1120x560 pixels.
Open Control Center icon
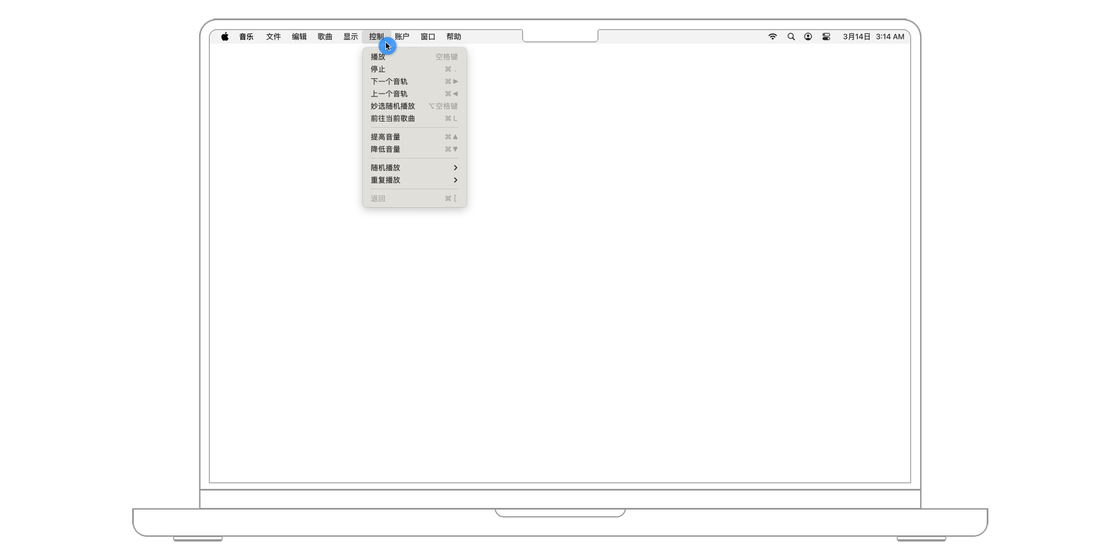coord(826,37)
